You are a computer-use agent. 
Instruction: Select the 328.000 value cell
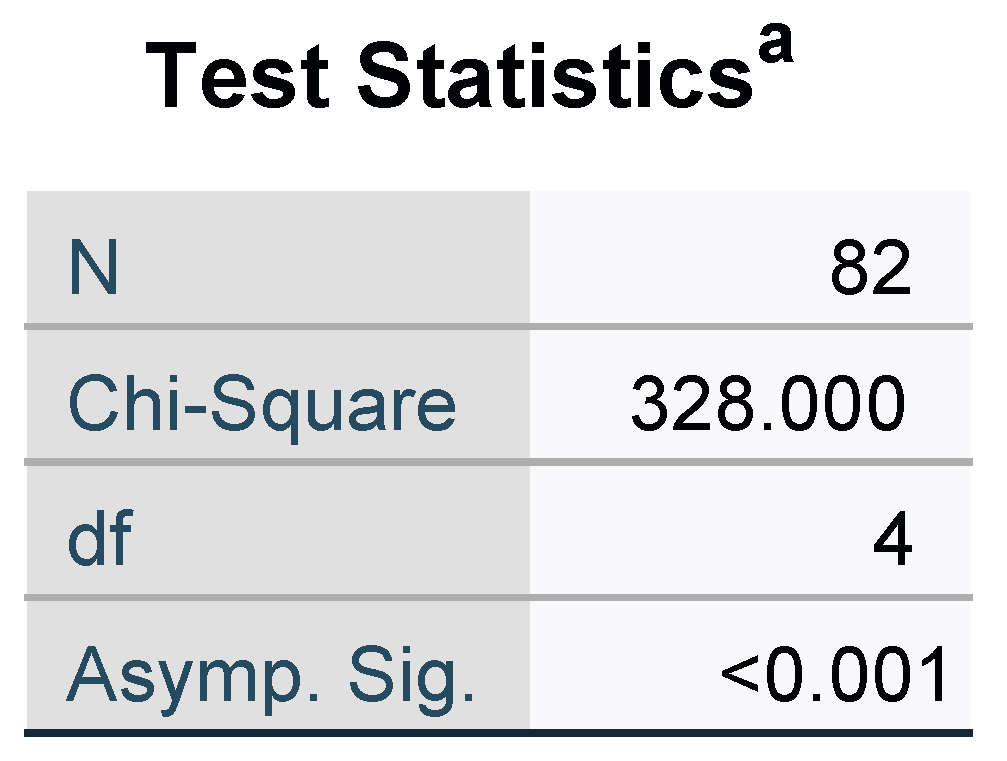pyautogui.click(x=768, y=405)
